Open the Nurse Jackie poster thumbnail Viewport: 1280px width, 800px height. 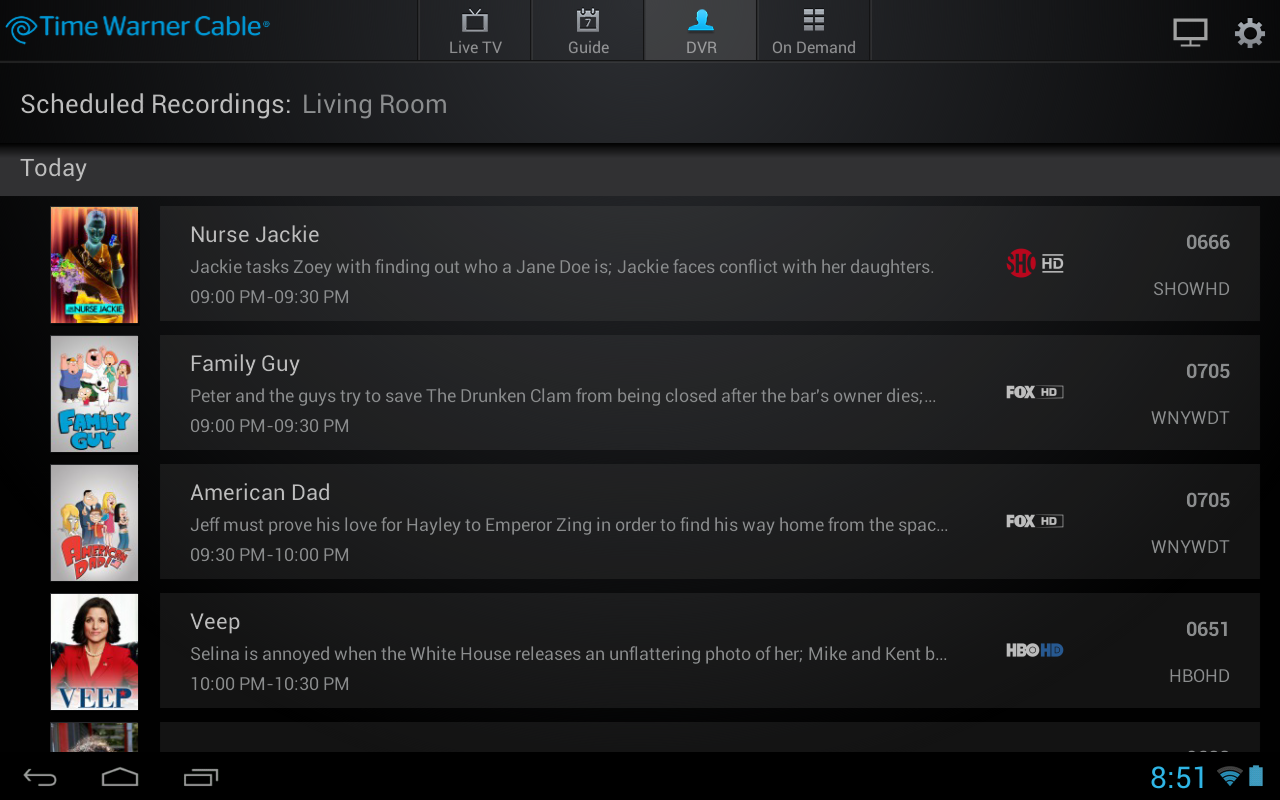[x=94, y=265]
